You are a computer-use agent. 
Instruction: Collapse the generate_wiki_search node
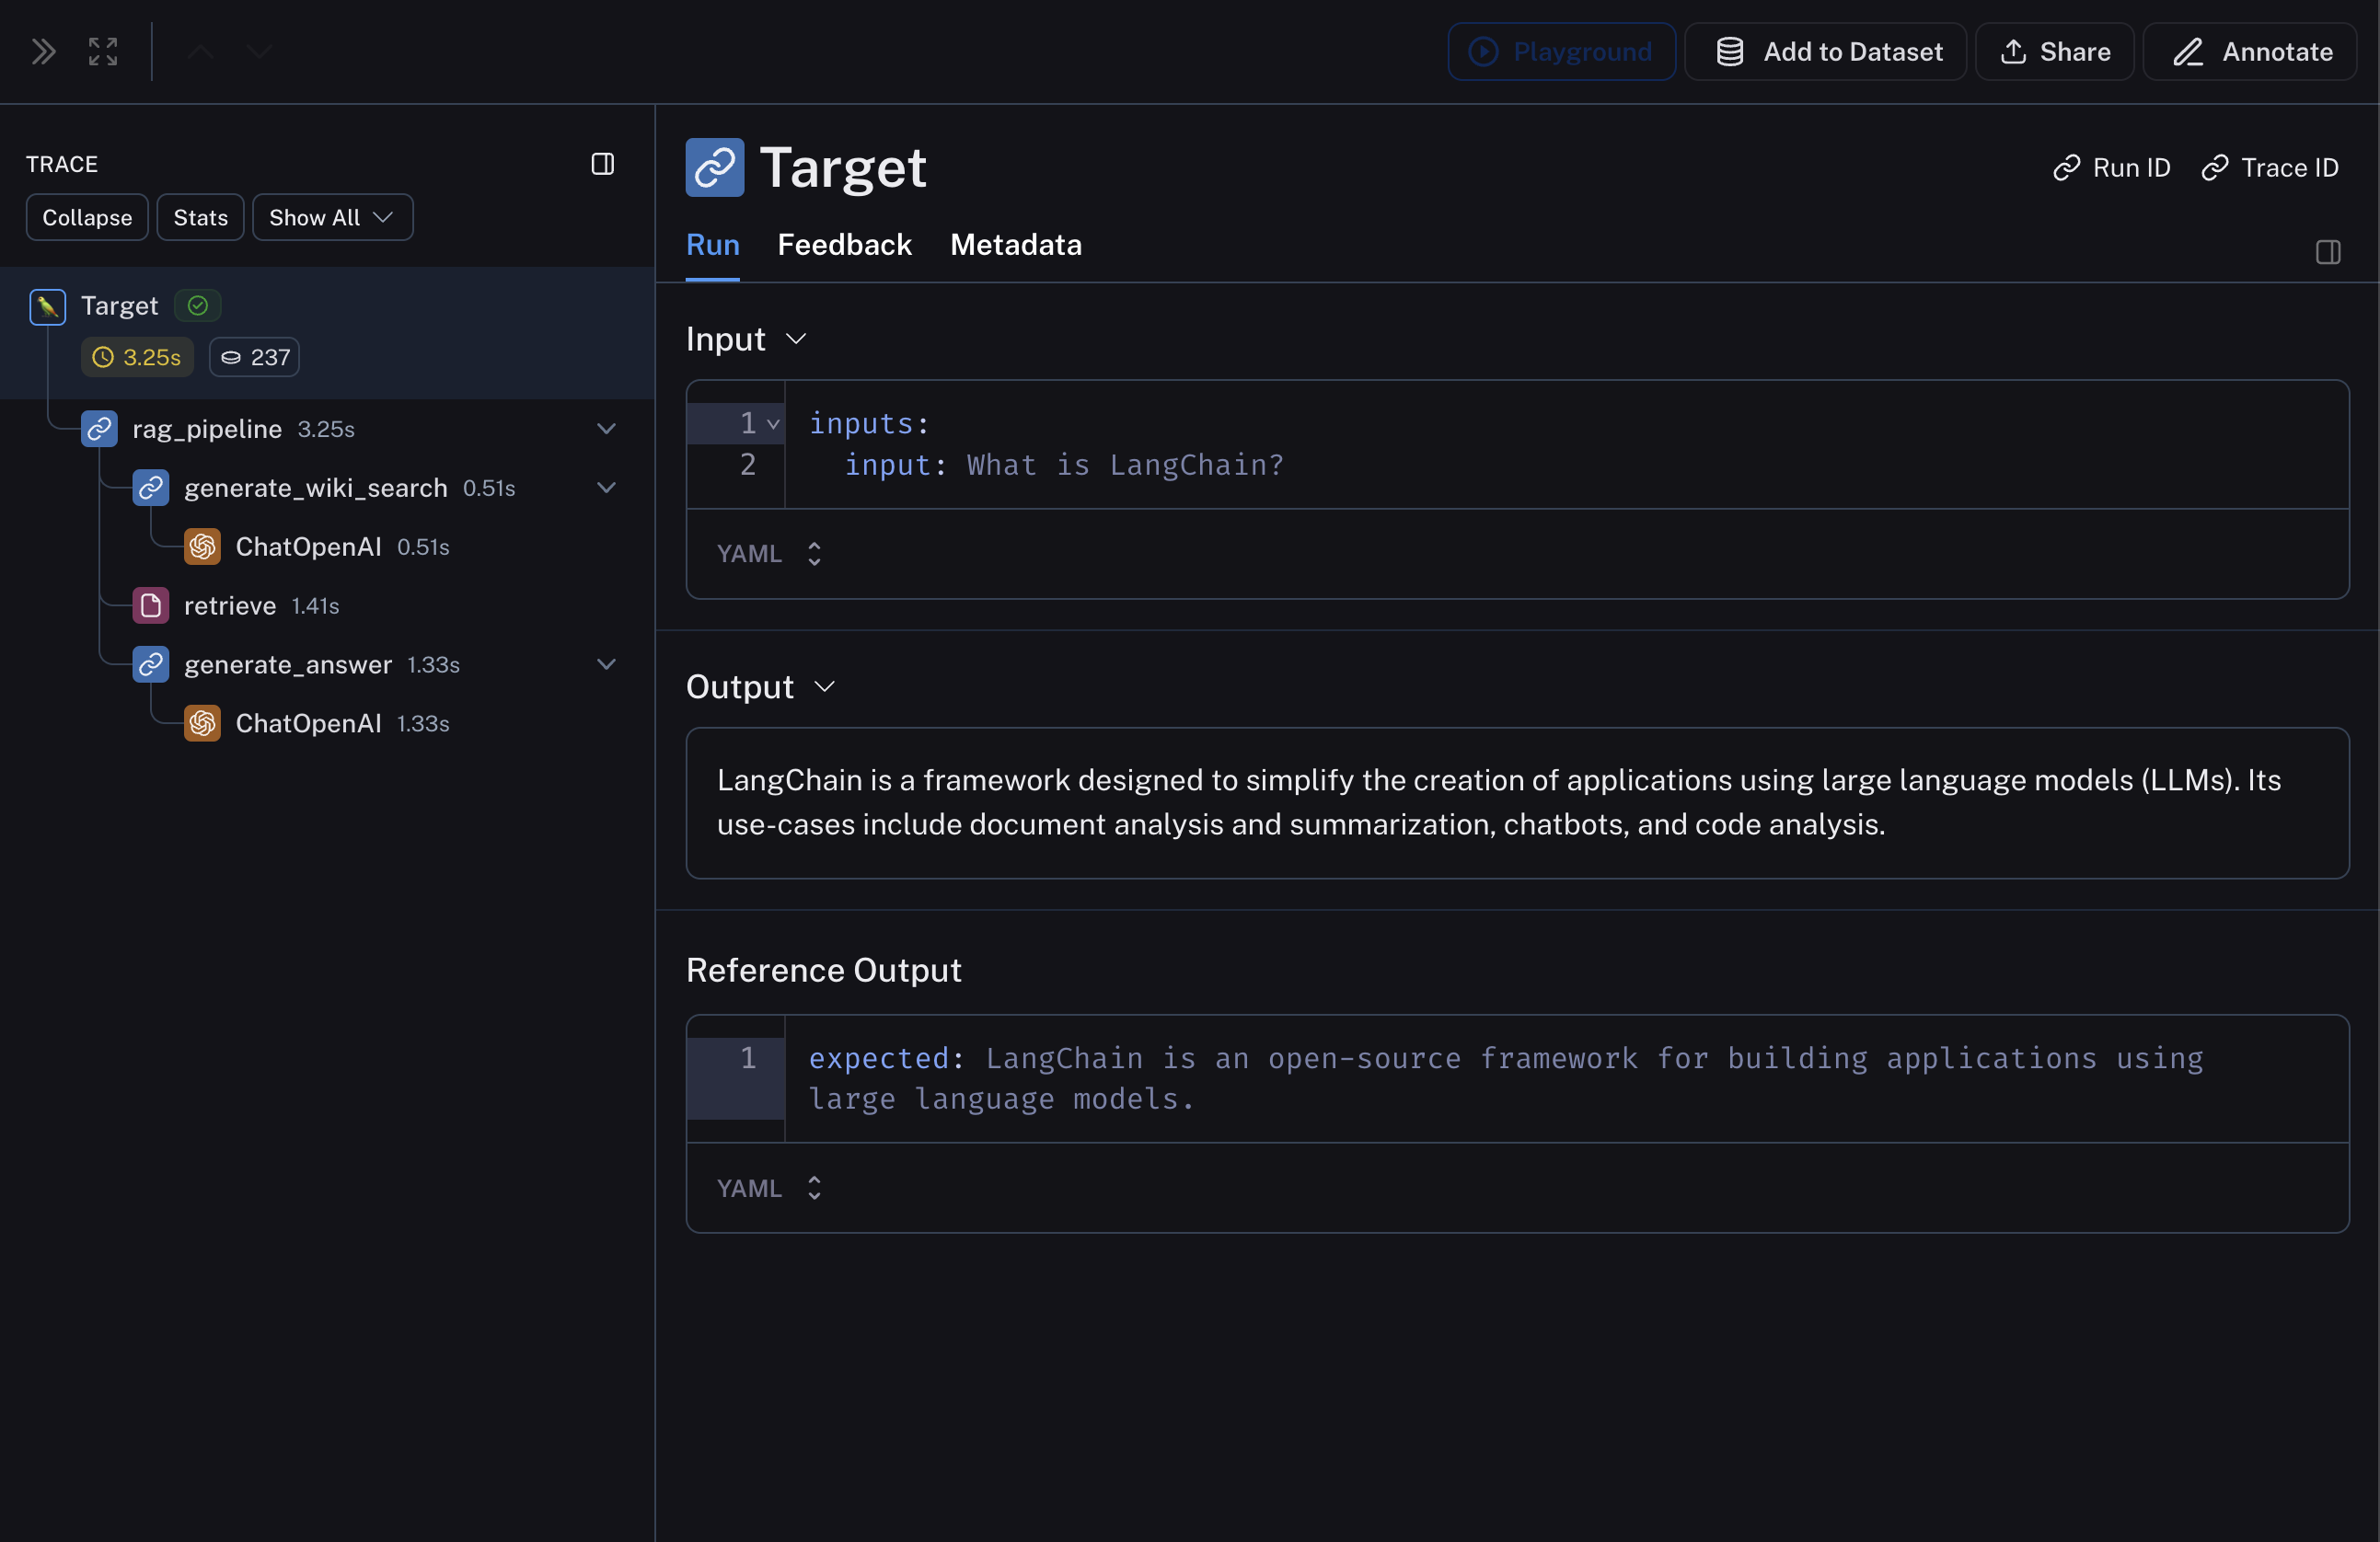pyautogui.click(x=606, y=488)
